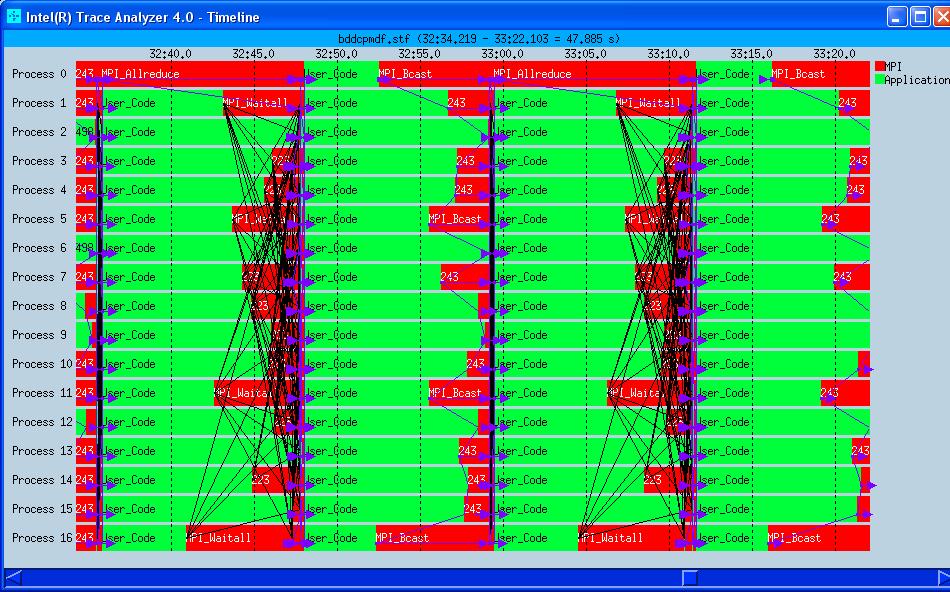Select the Process 13 row label
950x592 pixels.
[x=42, y=451]
